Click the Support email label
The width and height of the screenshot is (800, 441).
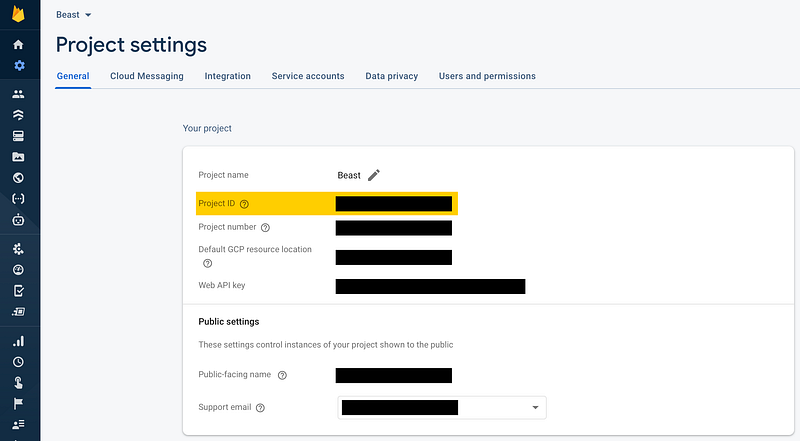point(225,407)
